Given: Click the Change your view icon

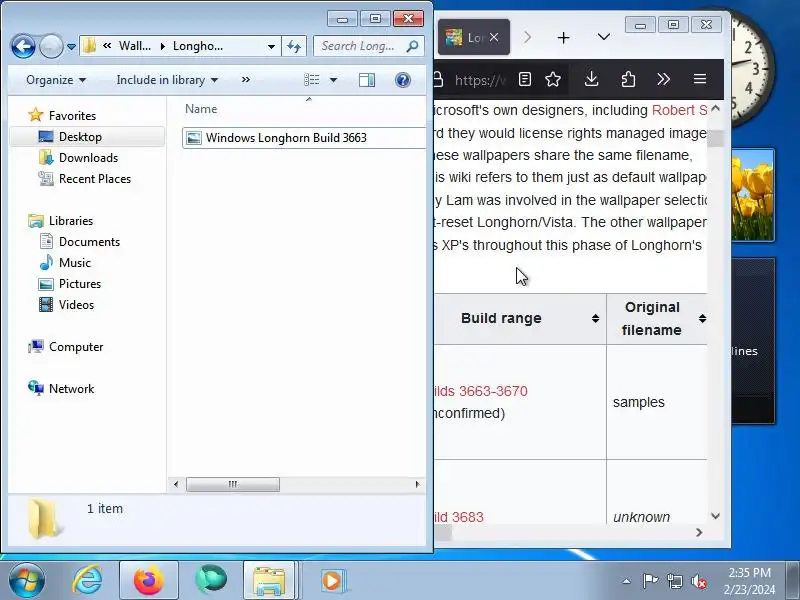Looking at the screenshot, I should pos(312,80).
